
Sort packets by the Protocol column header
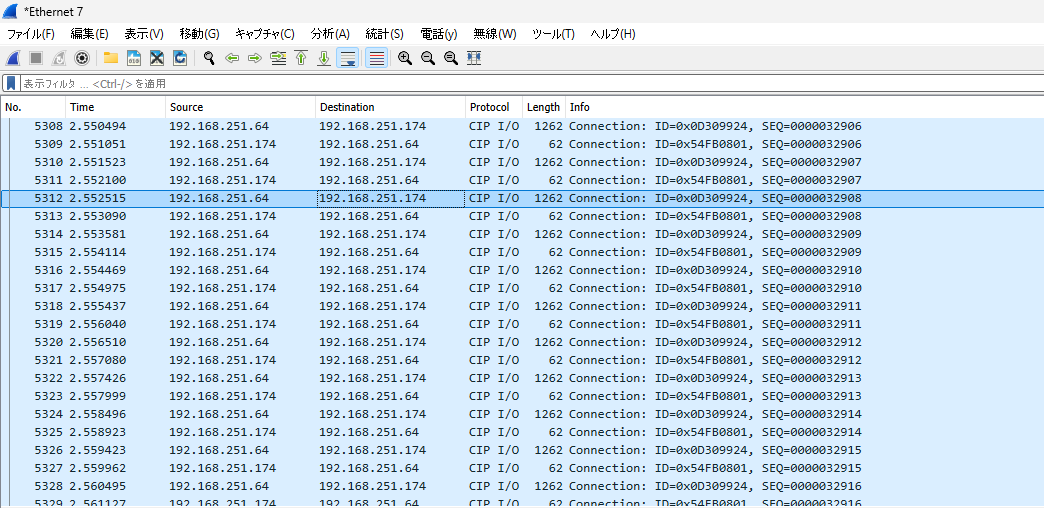pos(489,107)
